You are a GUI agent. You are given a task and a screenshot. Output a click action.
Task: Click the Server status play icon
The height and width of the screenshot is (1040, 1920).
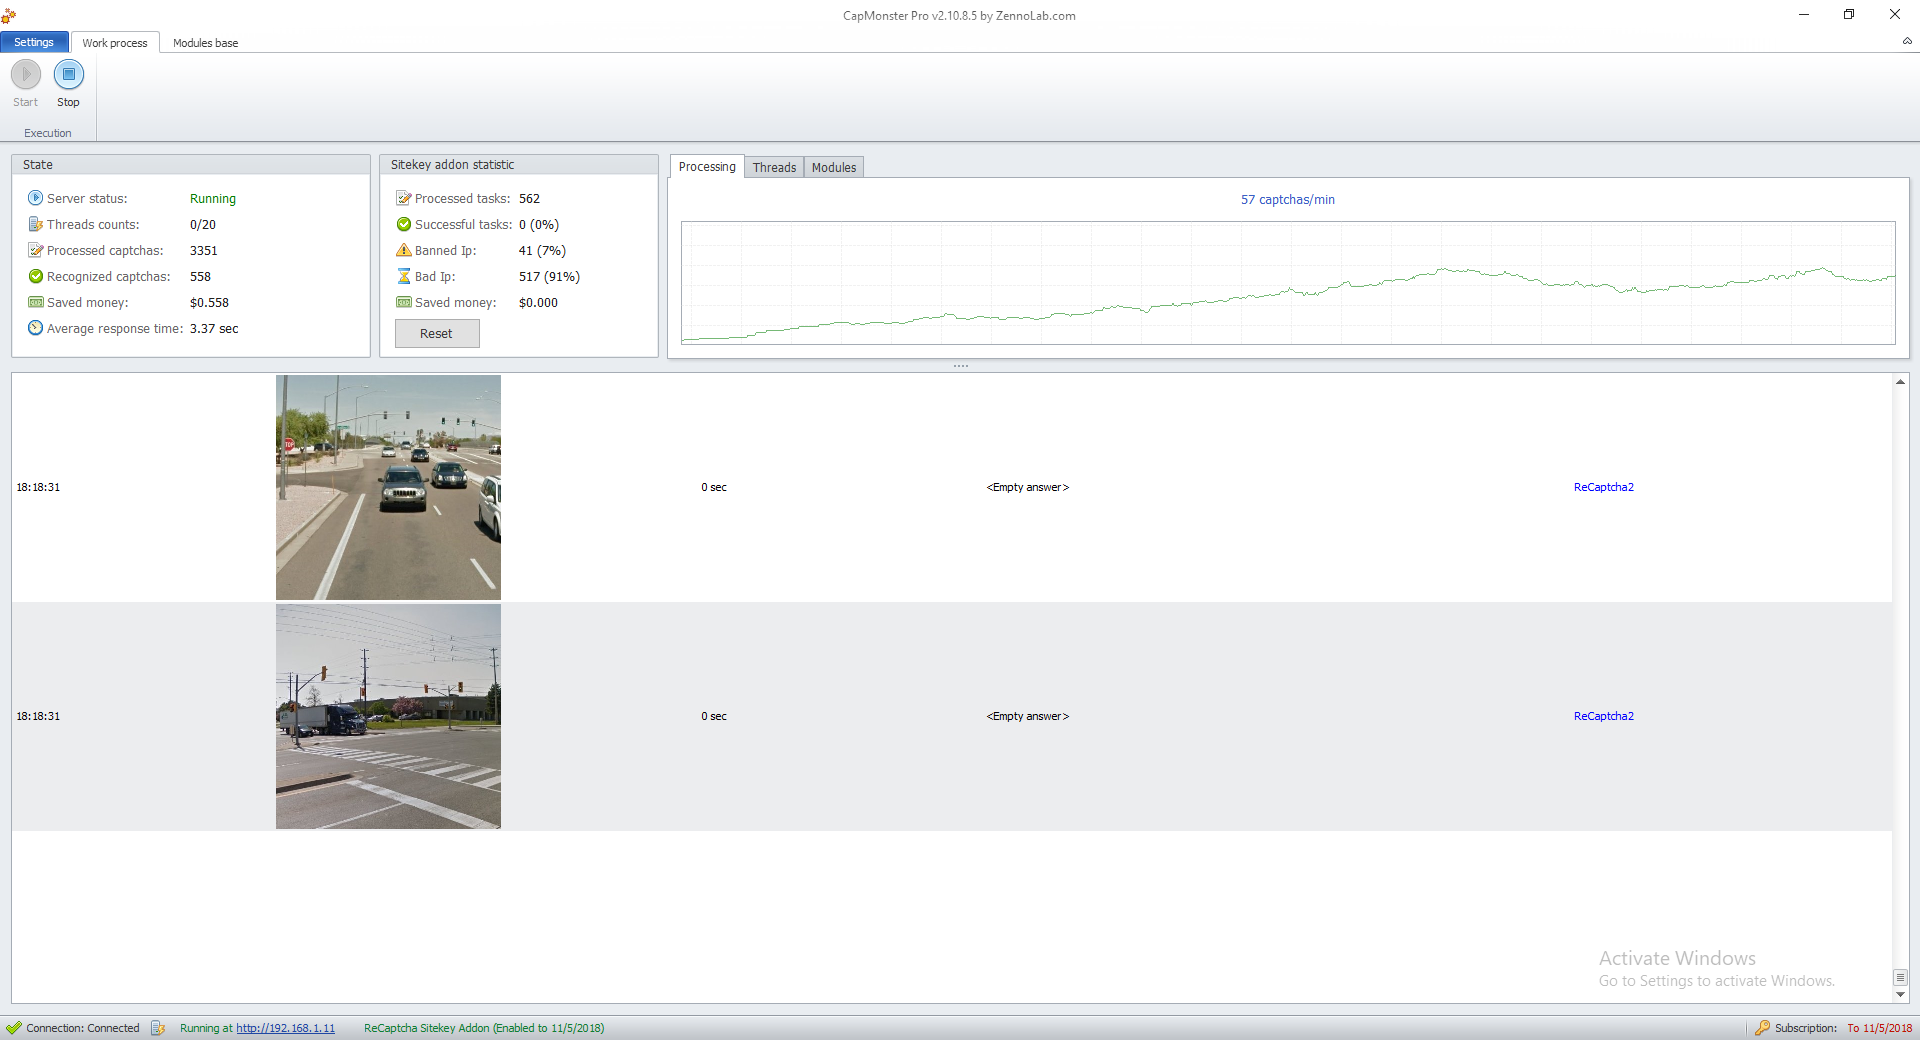click(35, 198)
